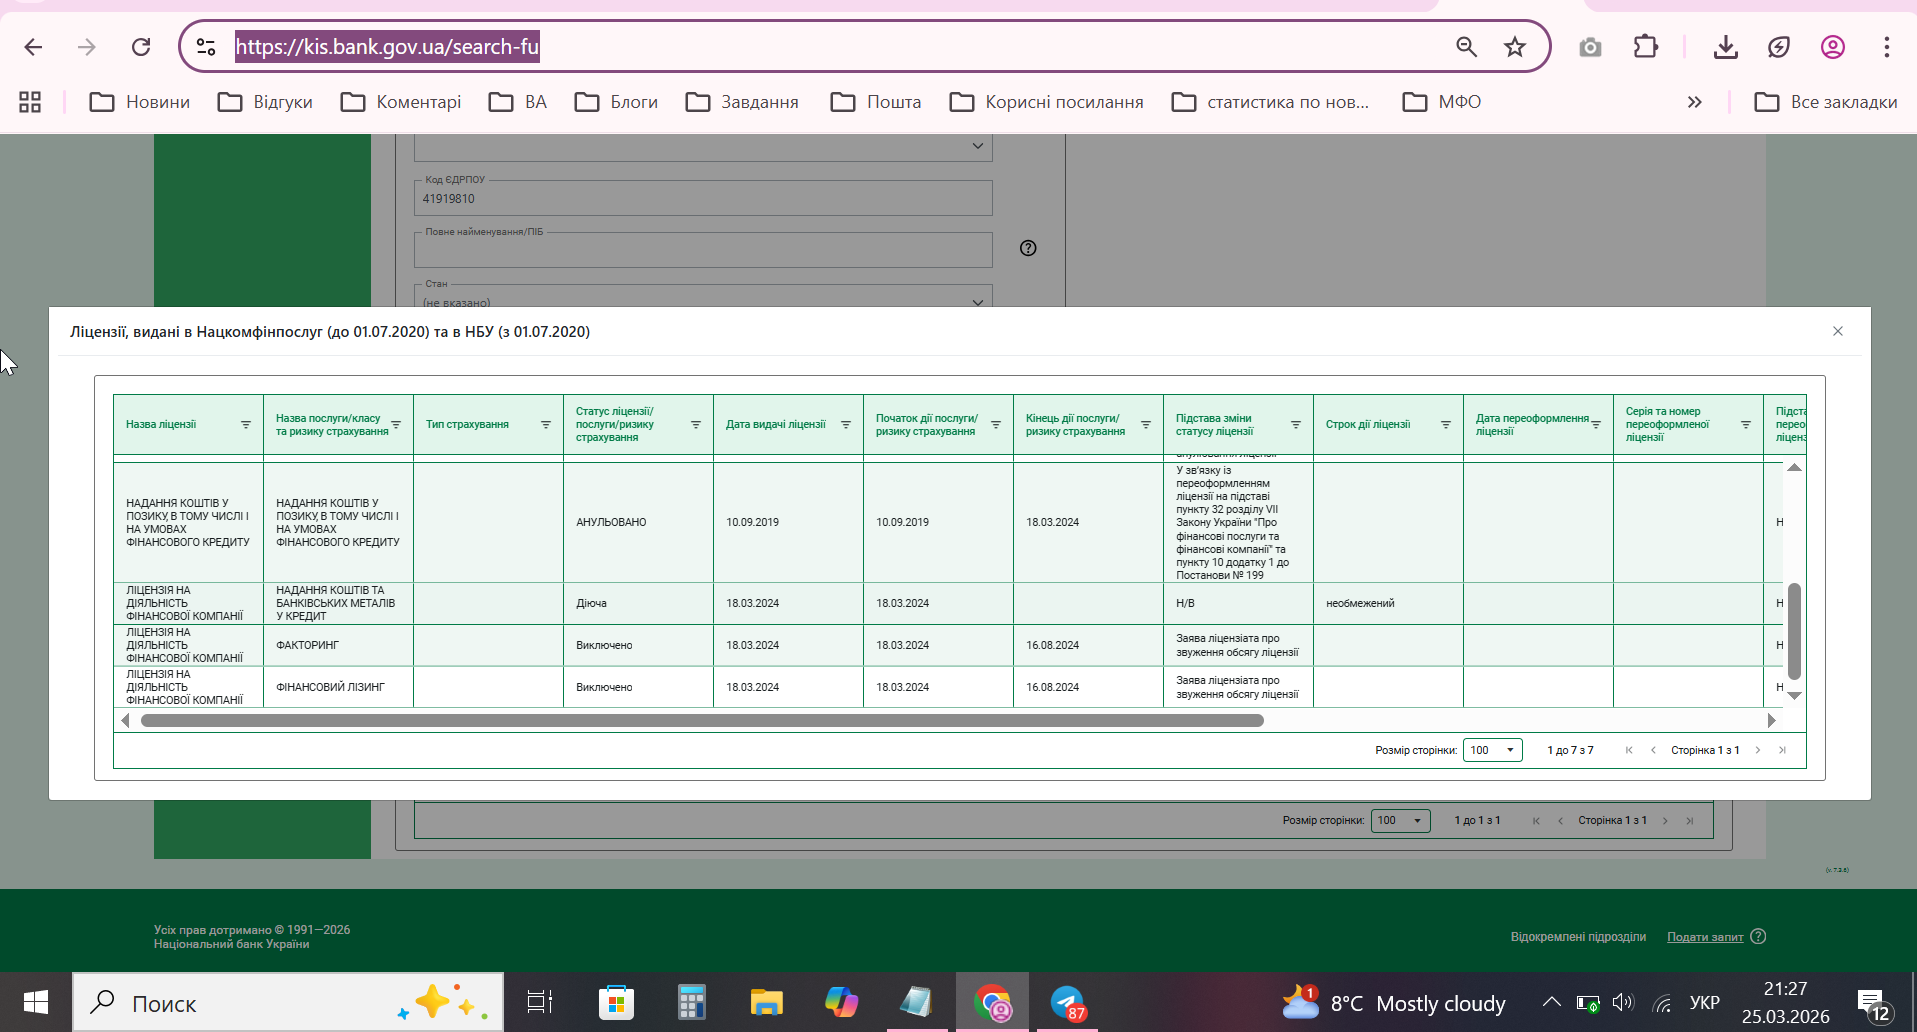The width and height of the screenshot is (1917, 1032).
Task: Click the table's scroll right arrow
Action: 1771,720
